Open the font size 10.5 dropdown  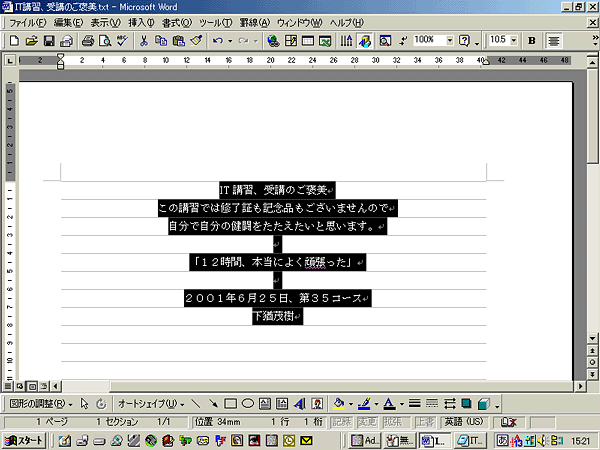[514, 41]
